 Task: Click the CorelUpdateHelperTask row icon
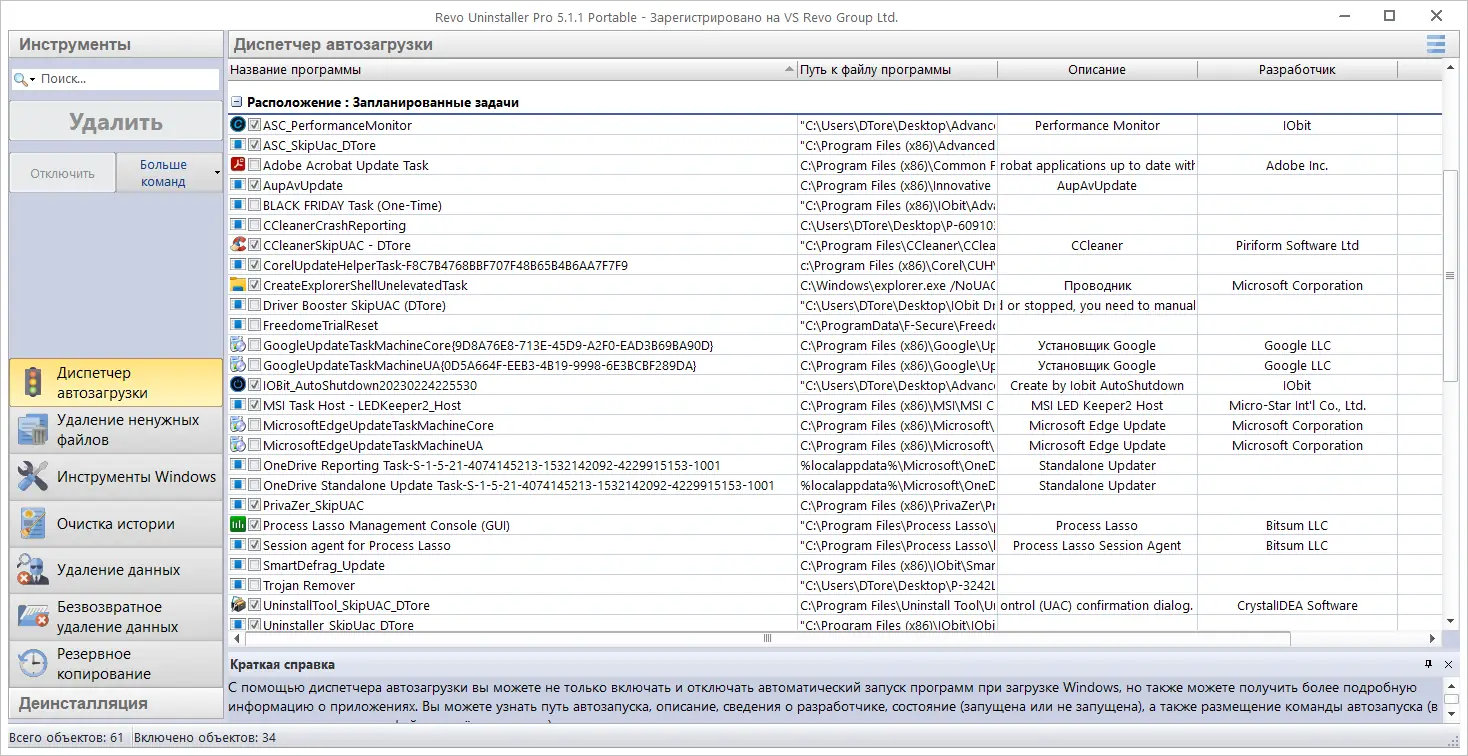click(x=238, y=265)
